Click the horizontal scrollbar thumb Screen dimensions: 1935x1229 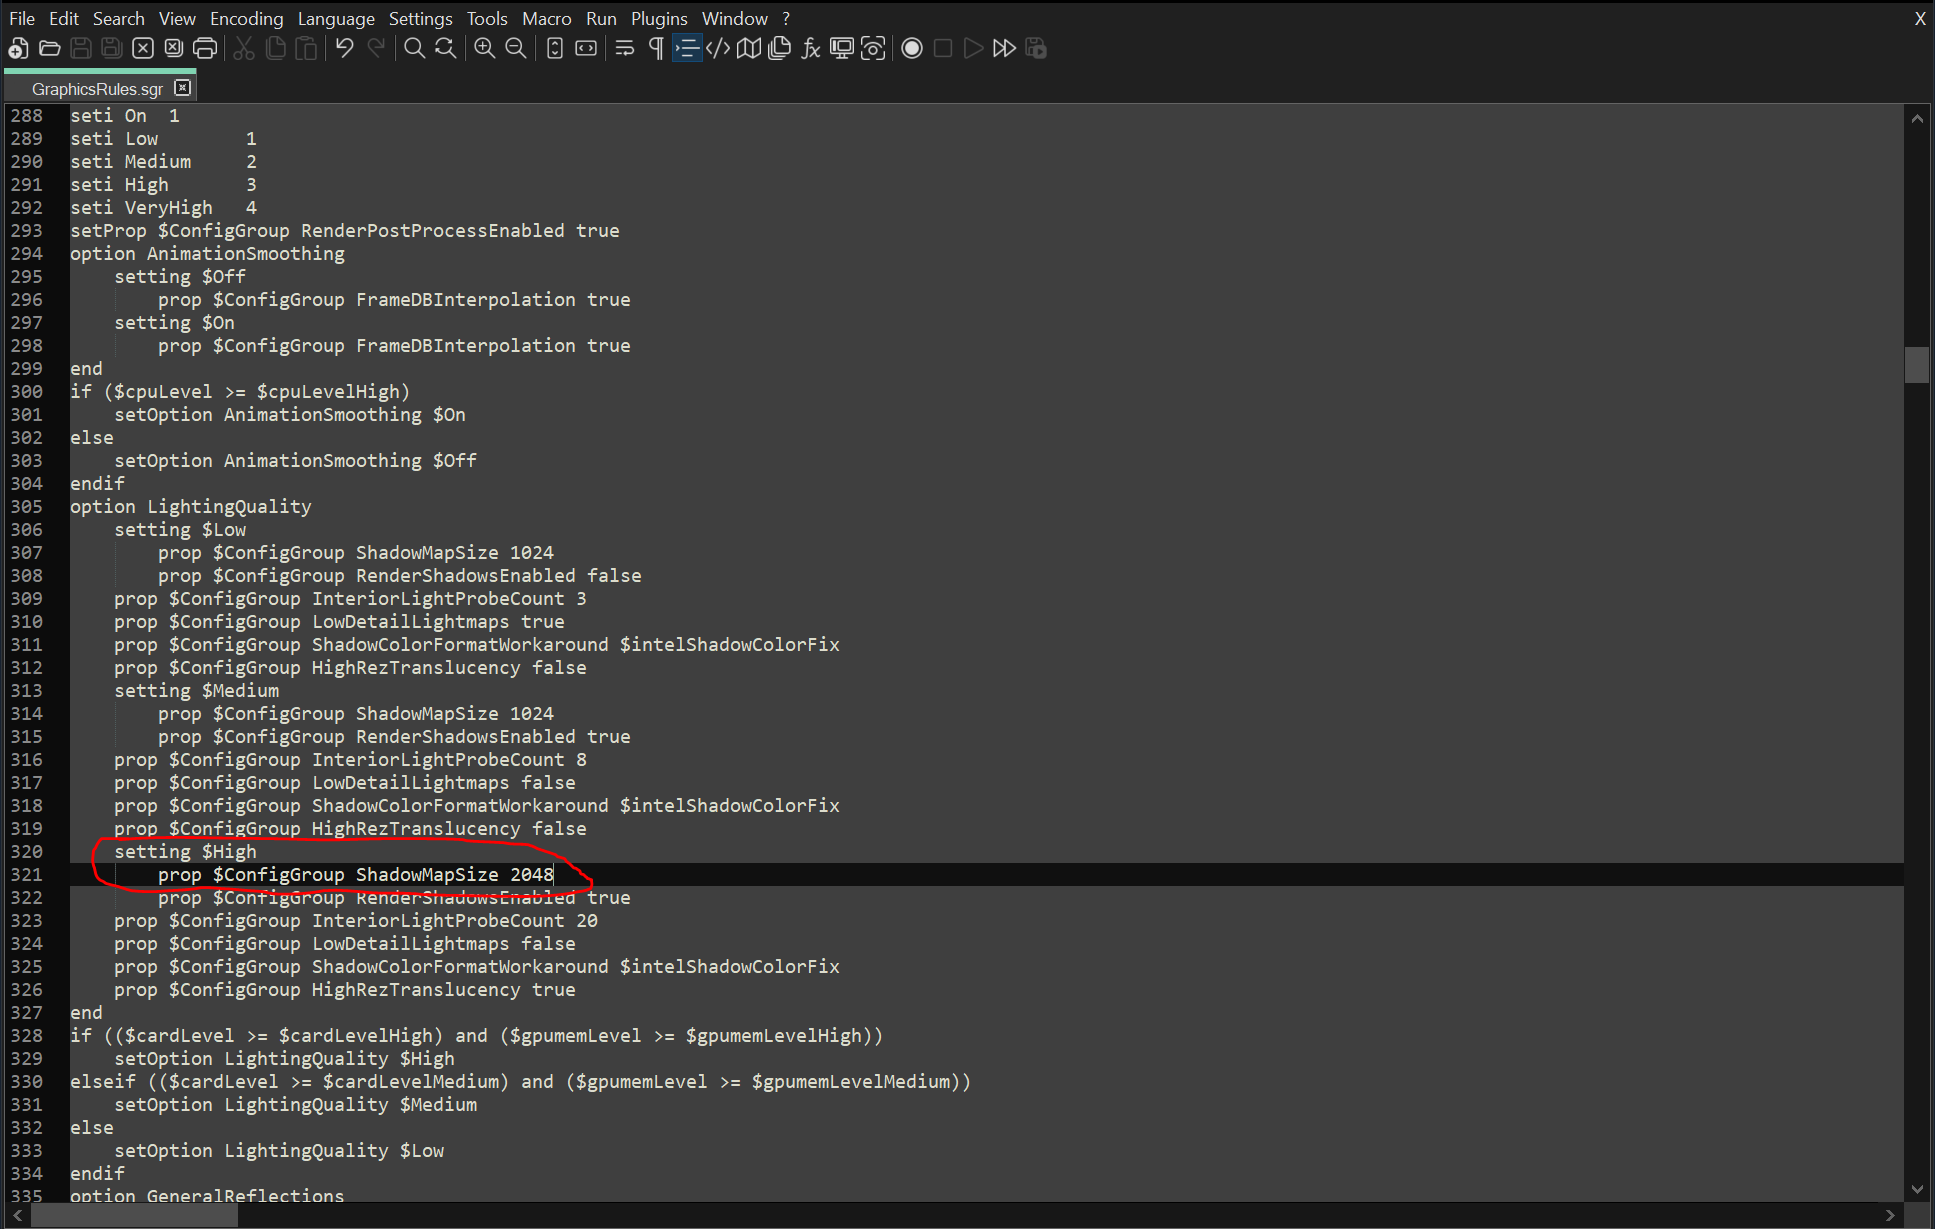[x=134, y=1215]
